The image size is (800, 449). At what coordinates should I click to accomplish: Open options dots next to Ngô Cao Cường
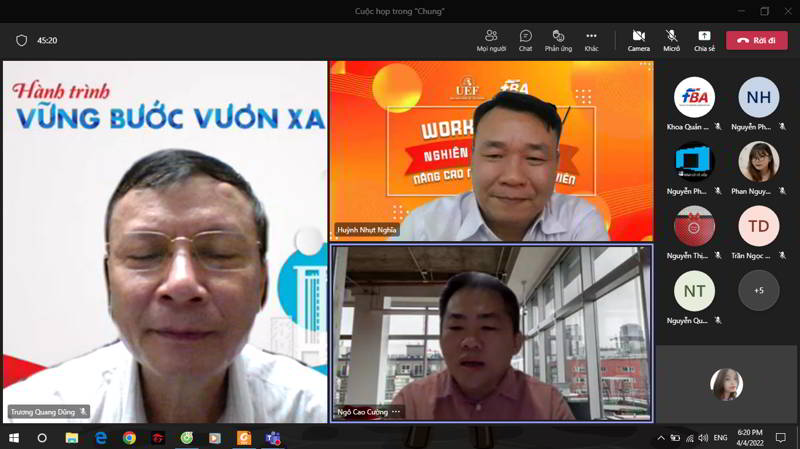(396, 411)
